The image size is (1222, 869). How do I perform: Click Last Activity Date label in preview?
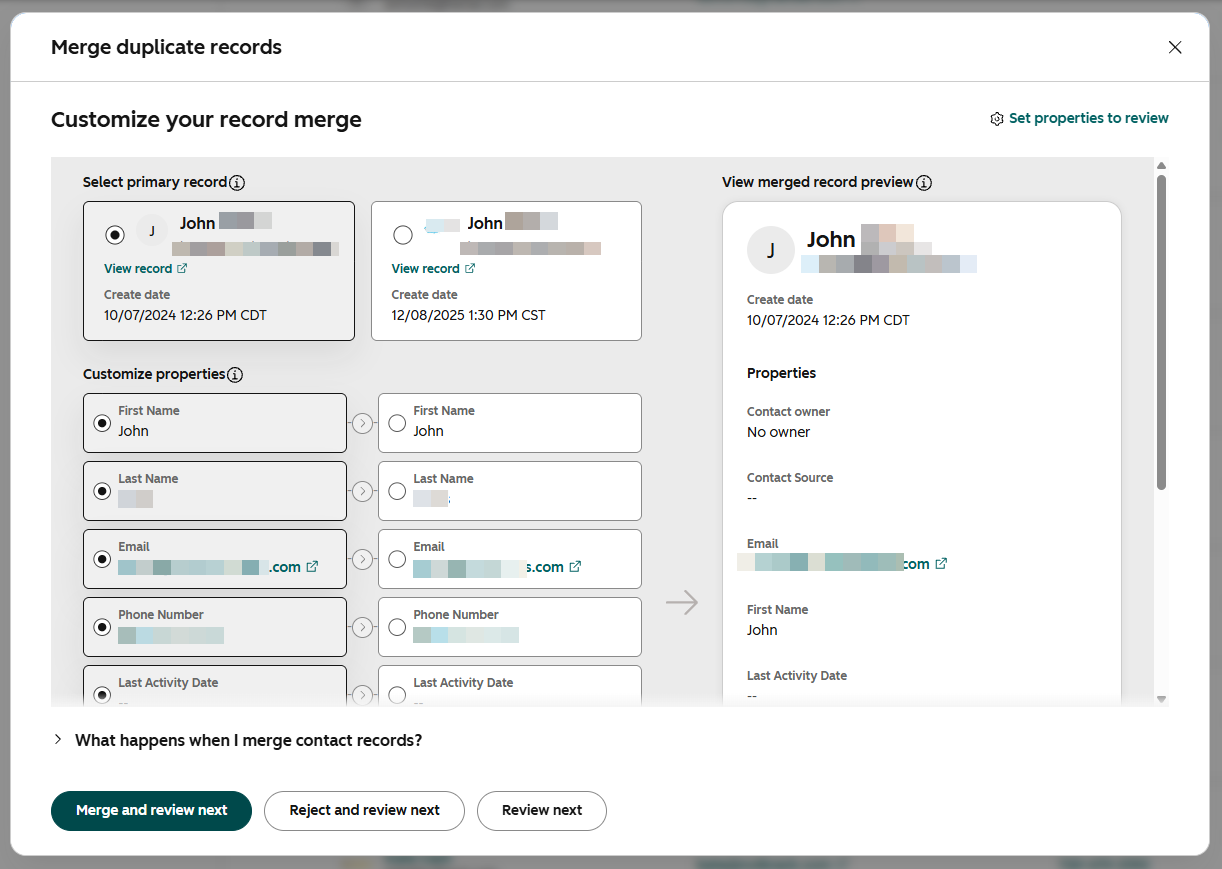(x=797, y=676)
